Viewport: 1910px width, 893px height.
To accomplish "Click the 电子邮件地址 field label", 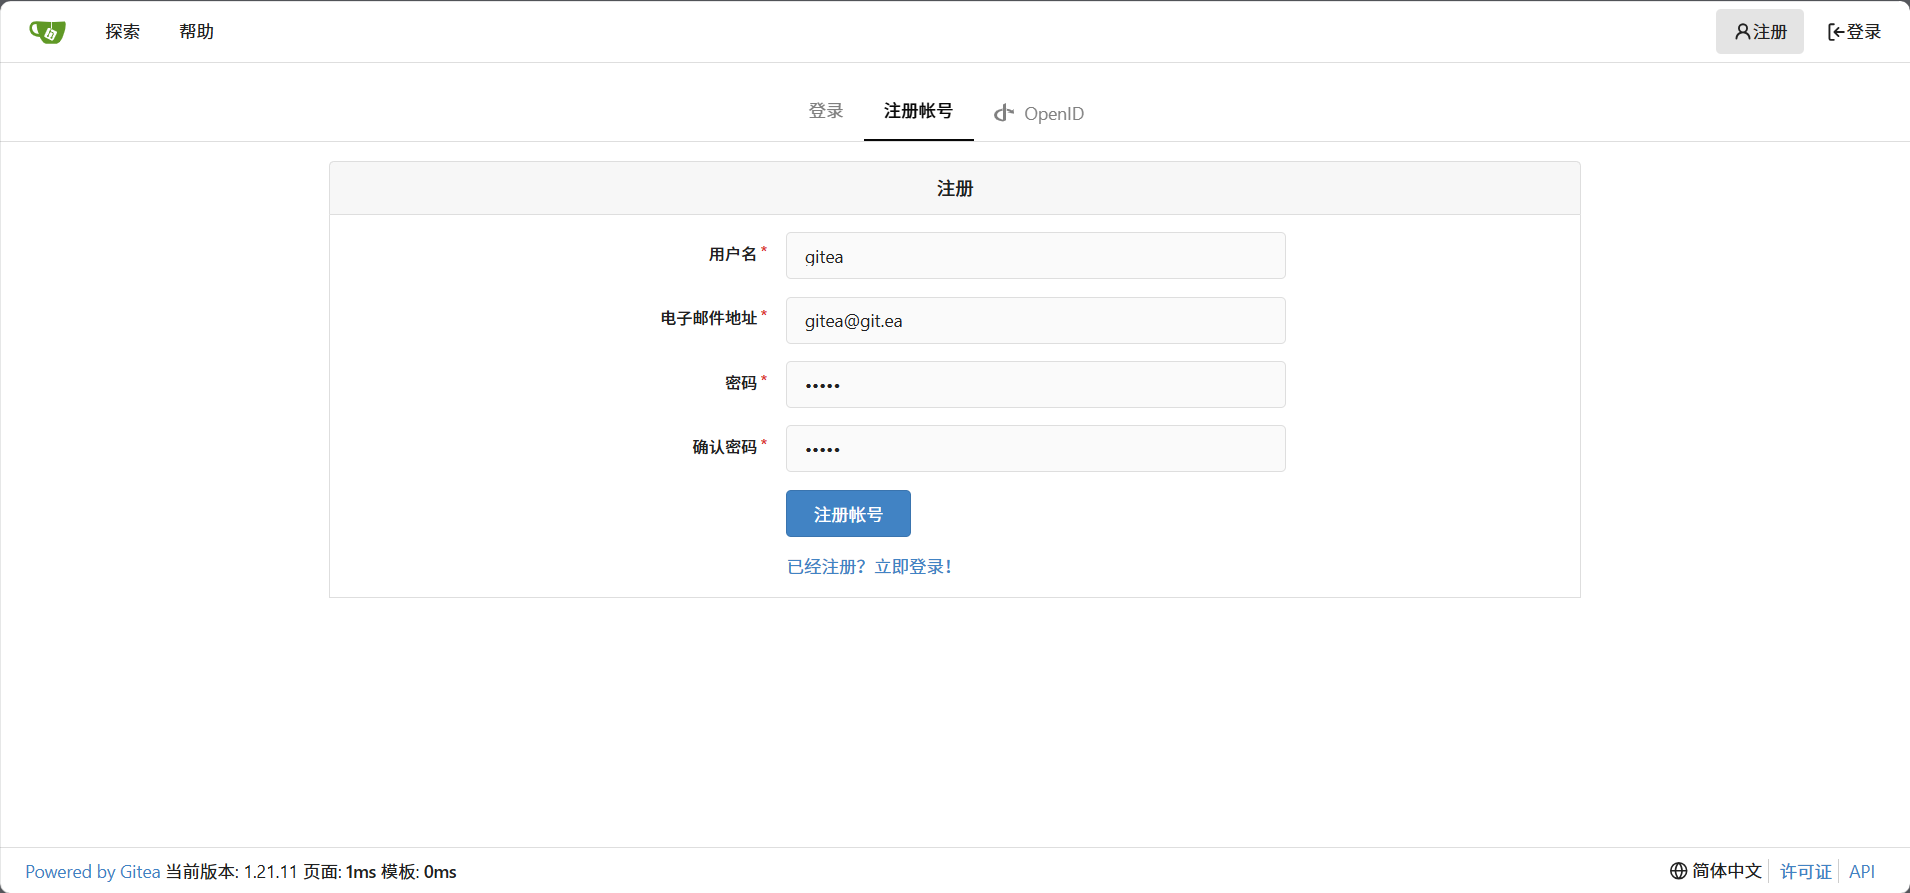I will [x=709, y=319].
